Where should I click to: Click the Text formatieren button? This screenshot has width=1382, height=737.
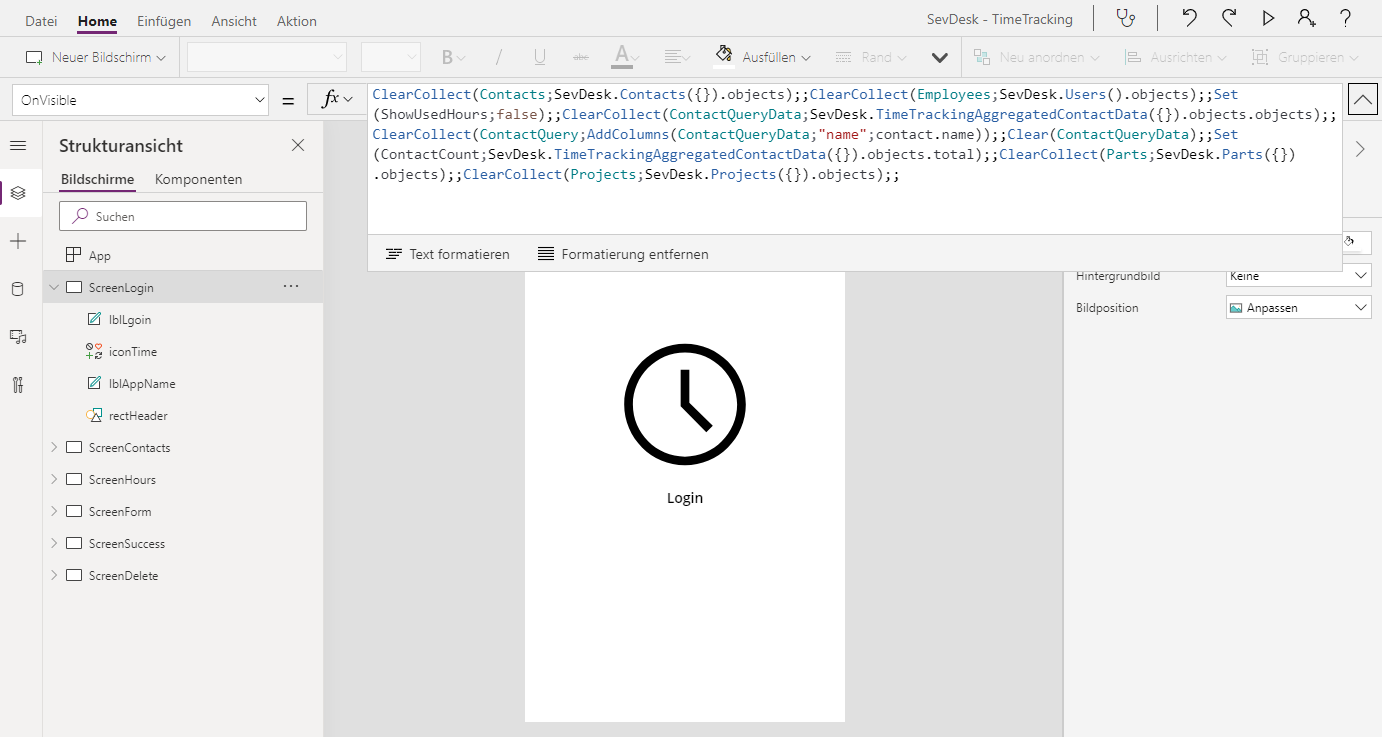coord(447,253)
